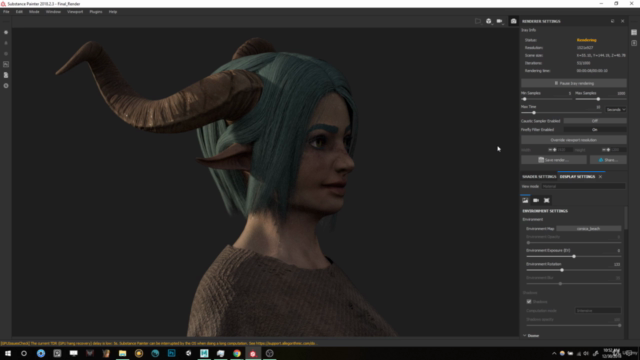Screen dimensions: 640x360
Task: Open the File menu
Action: point(6,12)
